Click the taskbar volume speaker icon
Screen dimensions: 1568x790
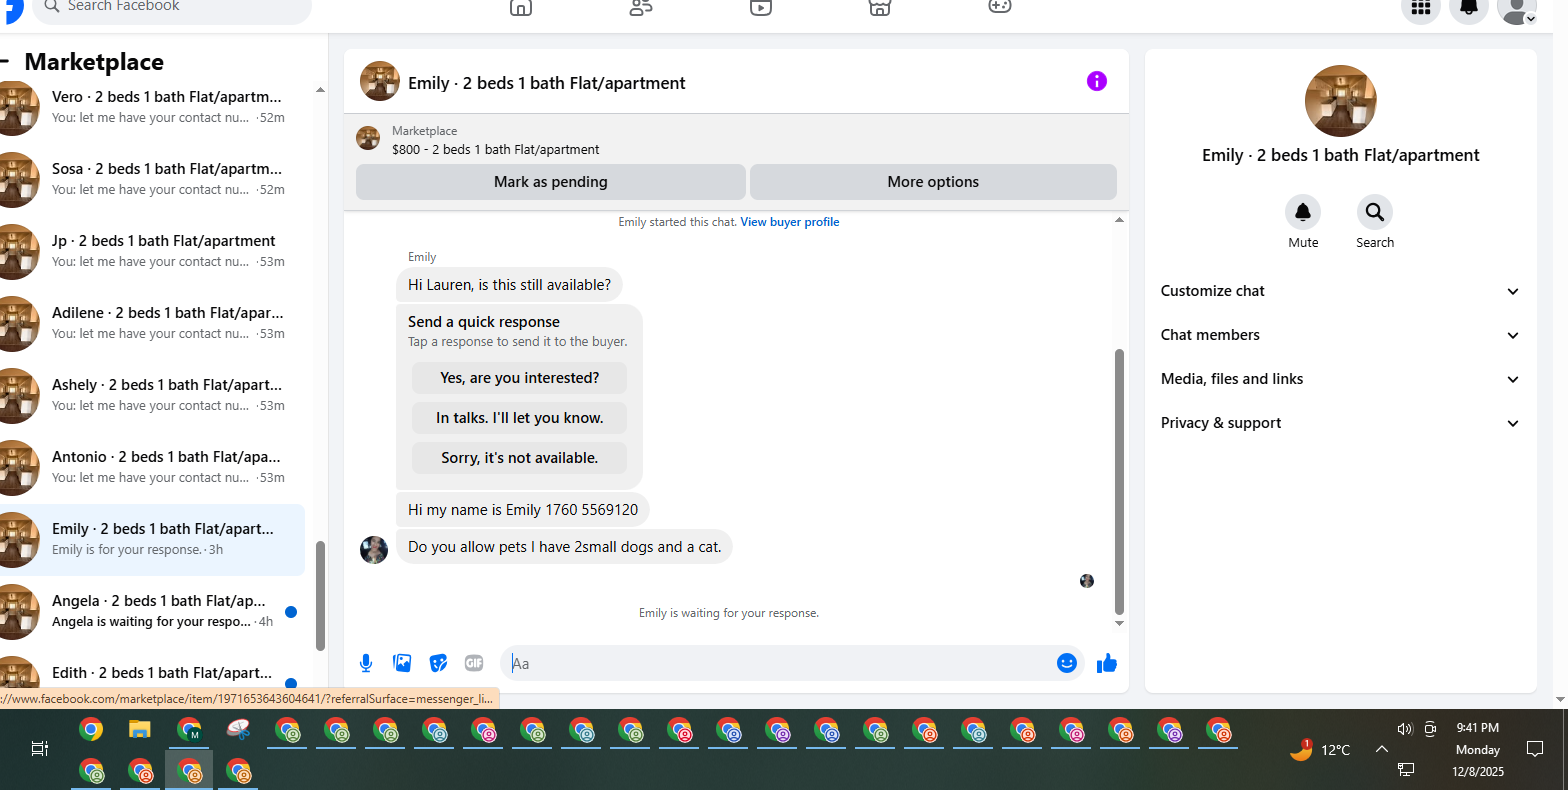1405,729
